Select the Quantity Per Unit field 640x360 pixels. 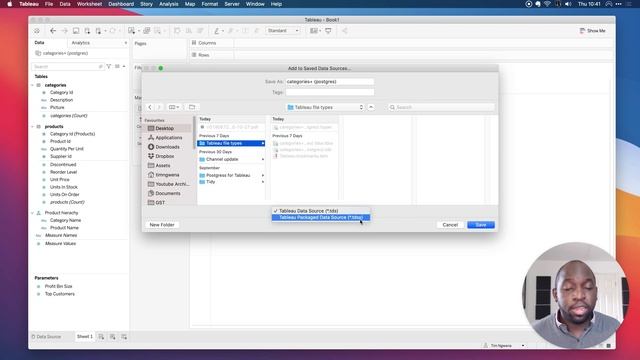66,149
